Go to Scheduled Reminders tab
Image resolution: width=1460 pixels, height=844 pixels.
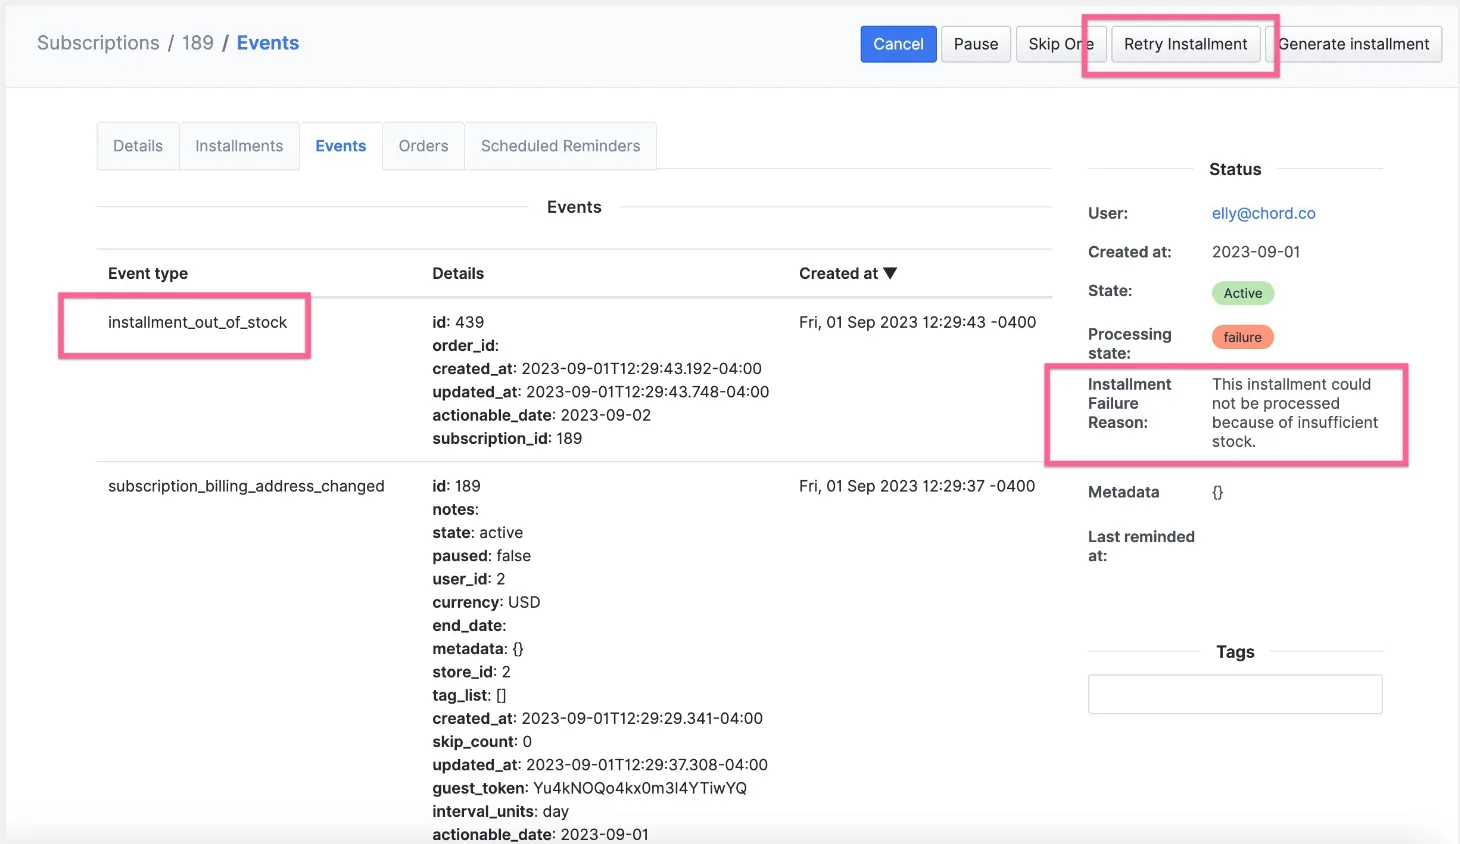click(560, 146)
